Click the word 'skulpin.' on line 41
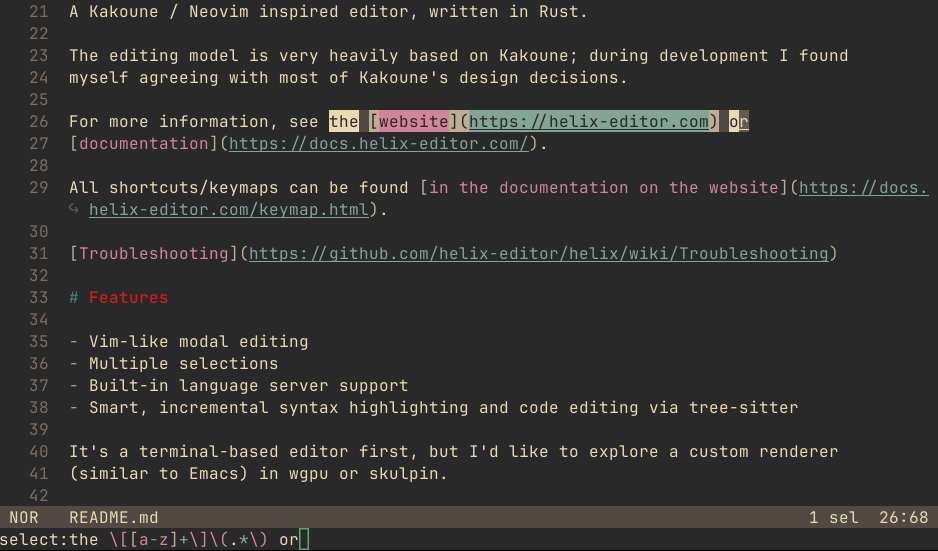Viewport: 938px width, 551px height. pos(409,474)
